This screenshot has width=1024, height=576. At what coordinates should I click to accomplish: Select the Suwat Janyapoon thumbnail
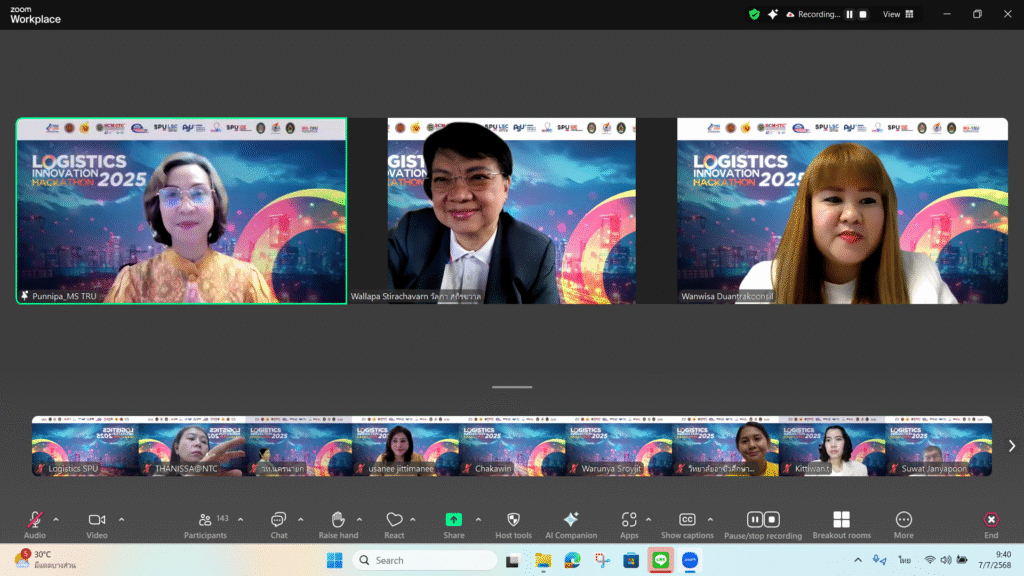(938, 446)
